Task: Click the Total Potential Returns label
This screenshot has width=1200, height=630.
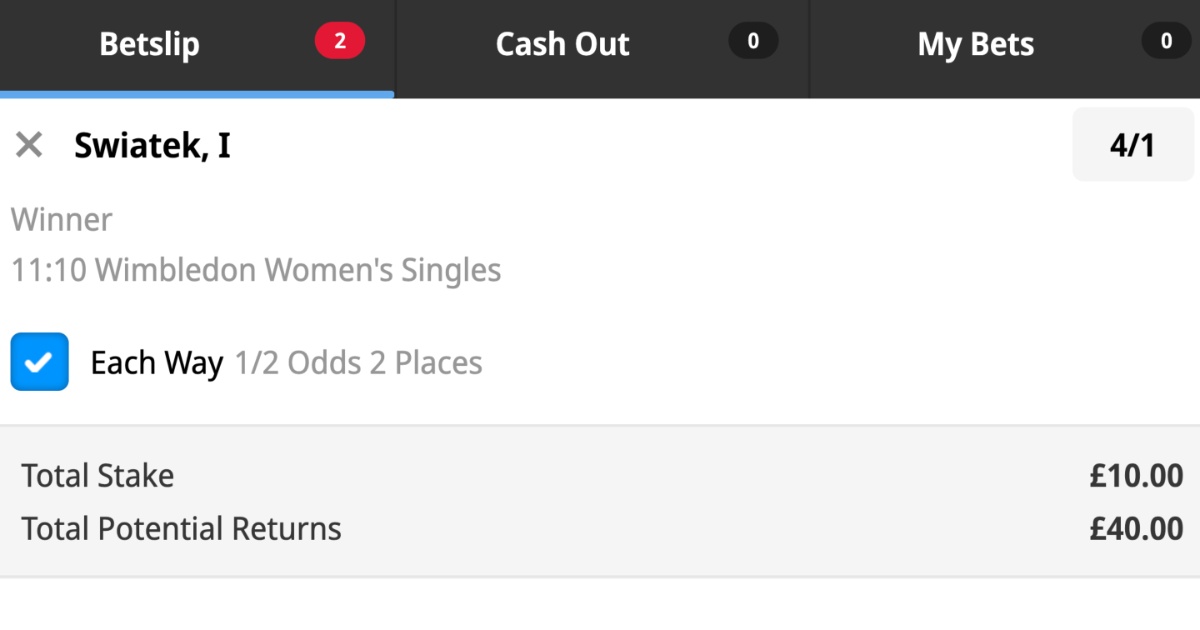Action: 181,528
